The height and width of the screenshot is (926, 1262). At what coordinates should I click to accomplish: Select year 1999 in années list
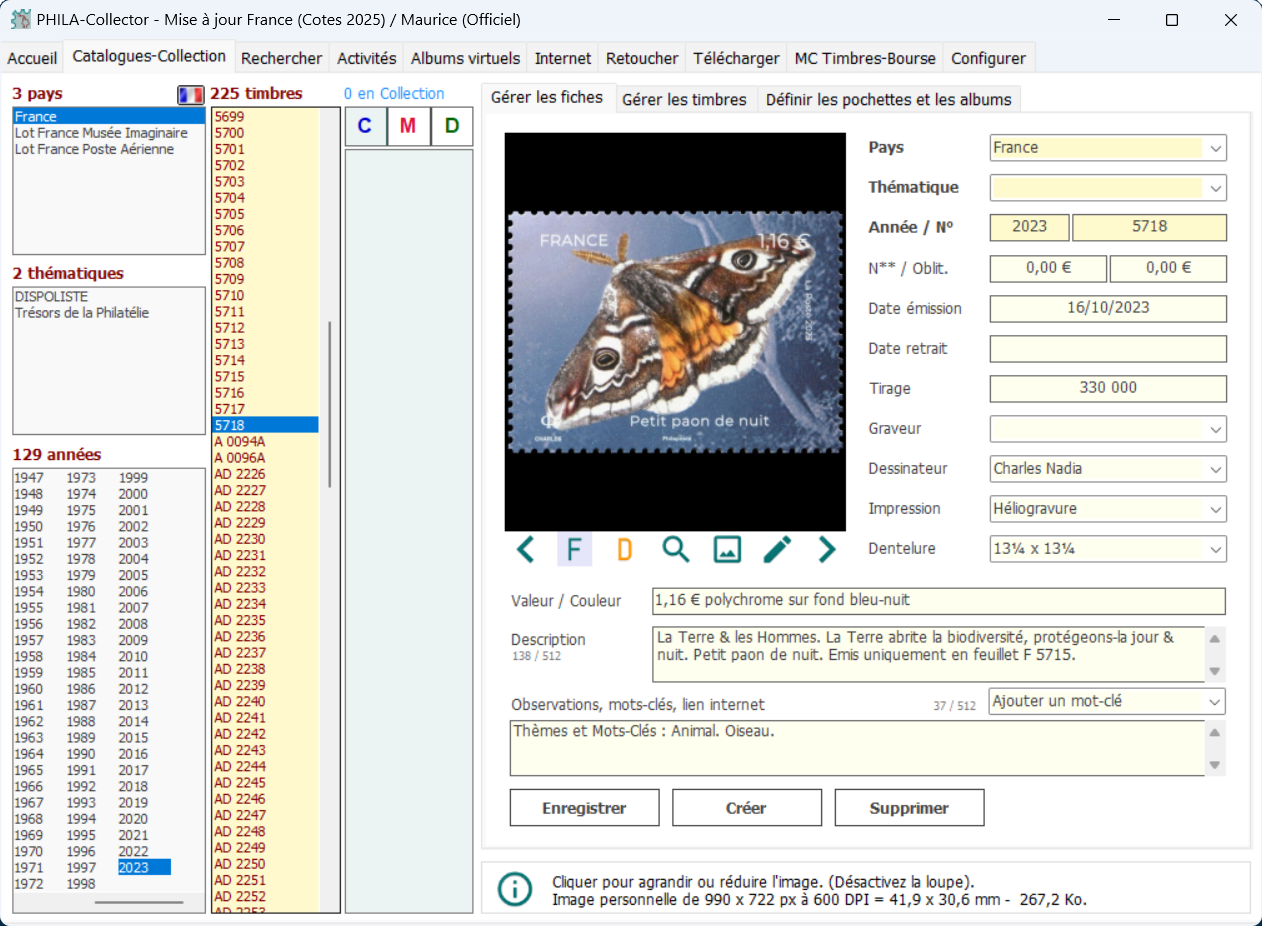pos(133,478)
